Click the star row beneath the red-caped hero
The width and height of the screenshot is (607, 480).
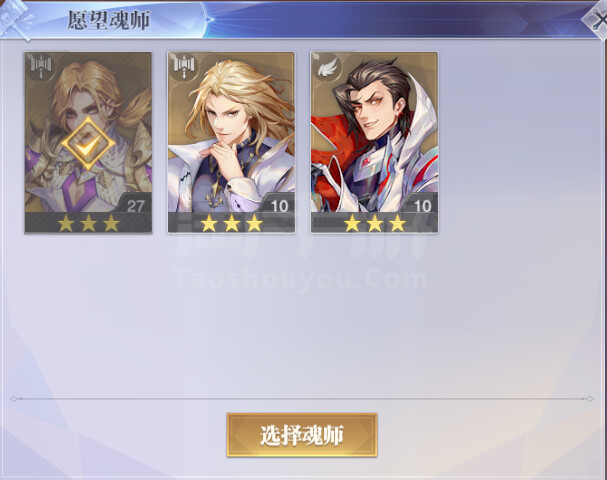point(374,223)
